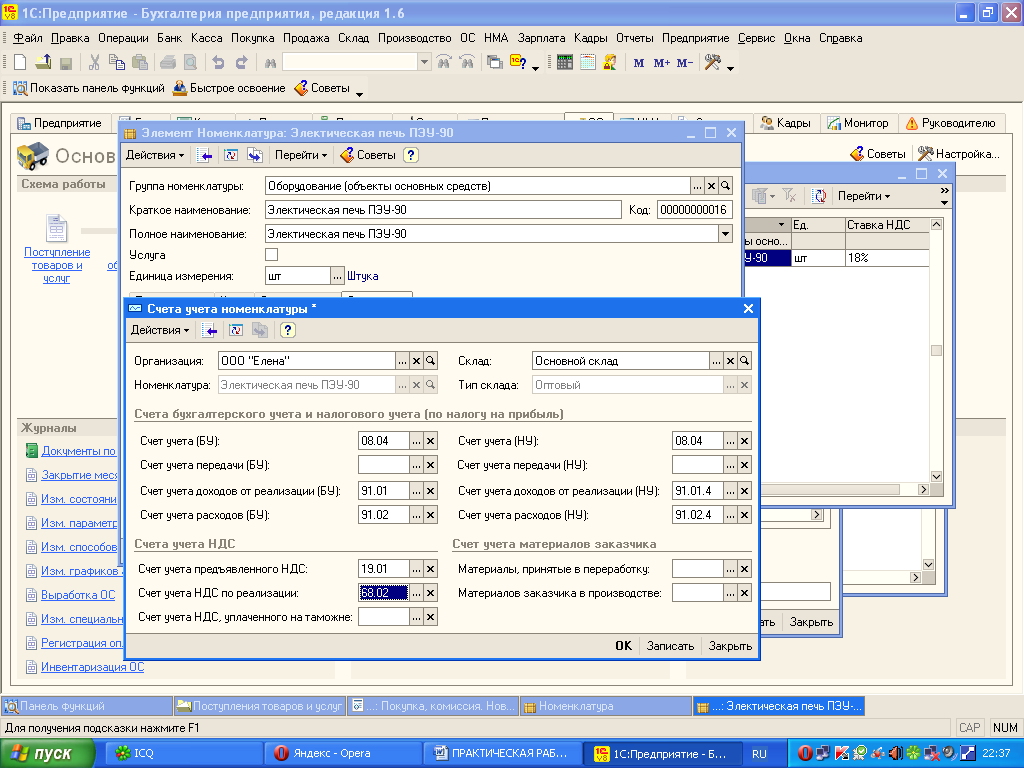Screen dimensions: 1024x768
Task: Click the M- memory button
Action: [x=684, y=63]
